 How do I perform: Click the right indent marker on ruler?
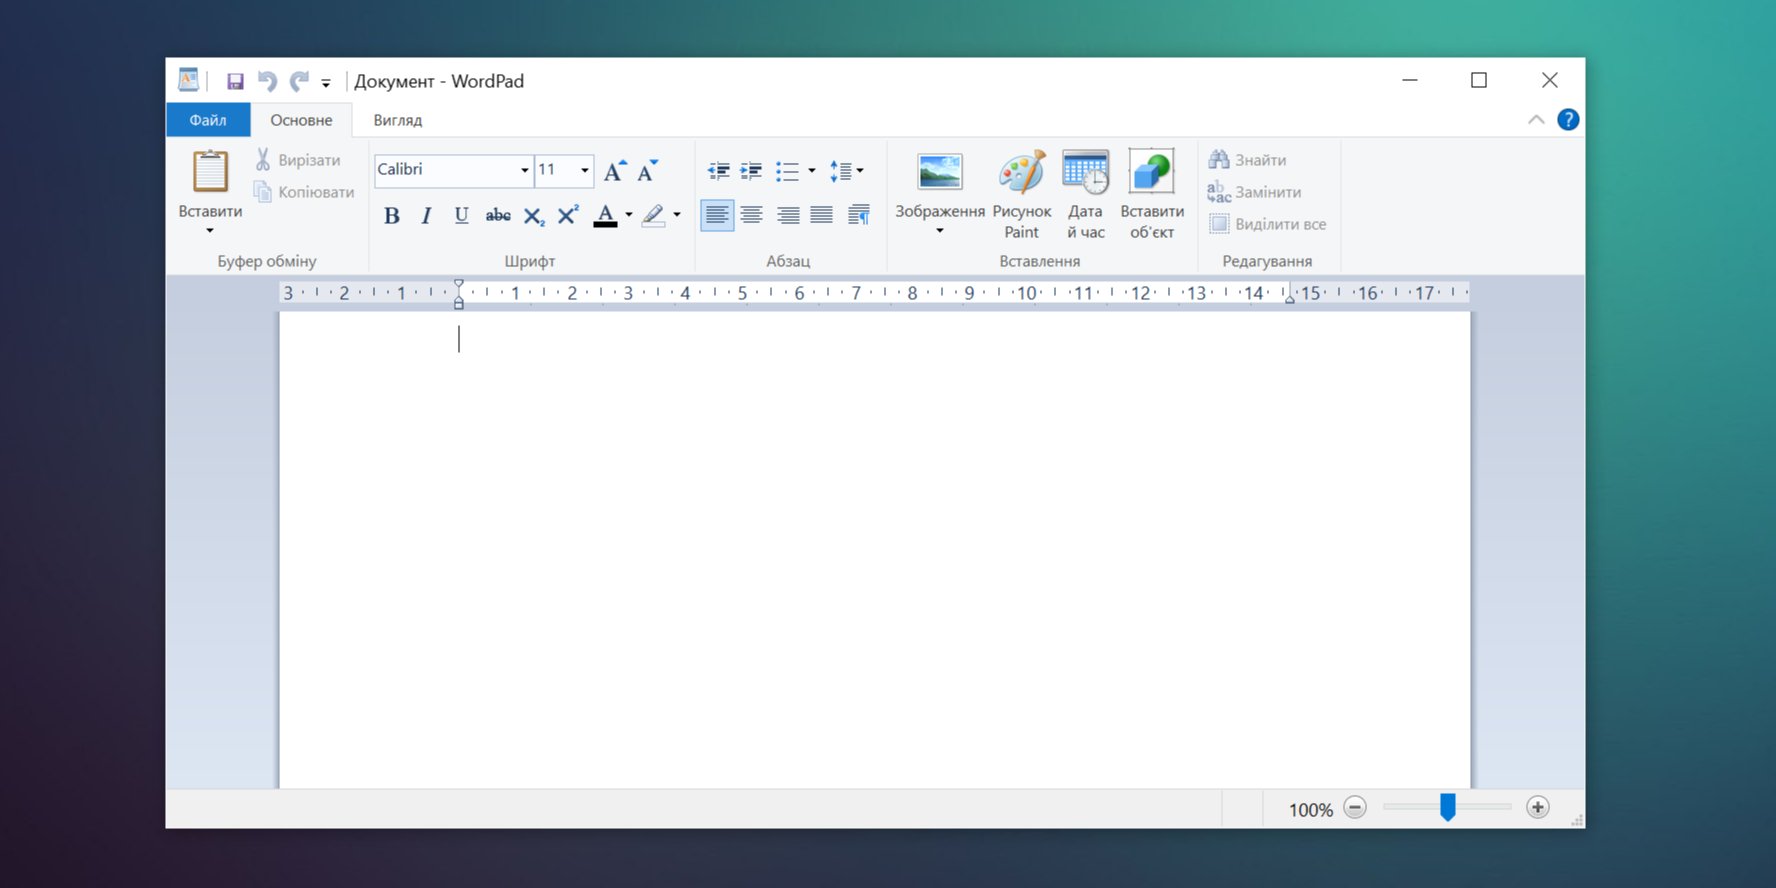[x=1290, y=298]
